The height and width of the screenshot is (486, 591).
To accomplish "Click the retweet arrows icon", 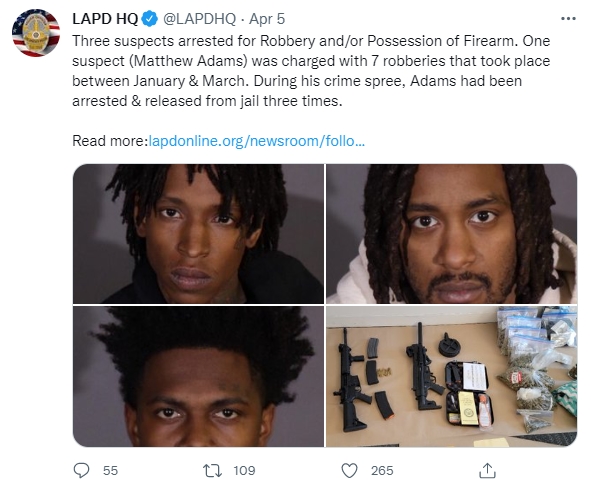I will pyautogui.click(x=213, y=471).
